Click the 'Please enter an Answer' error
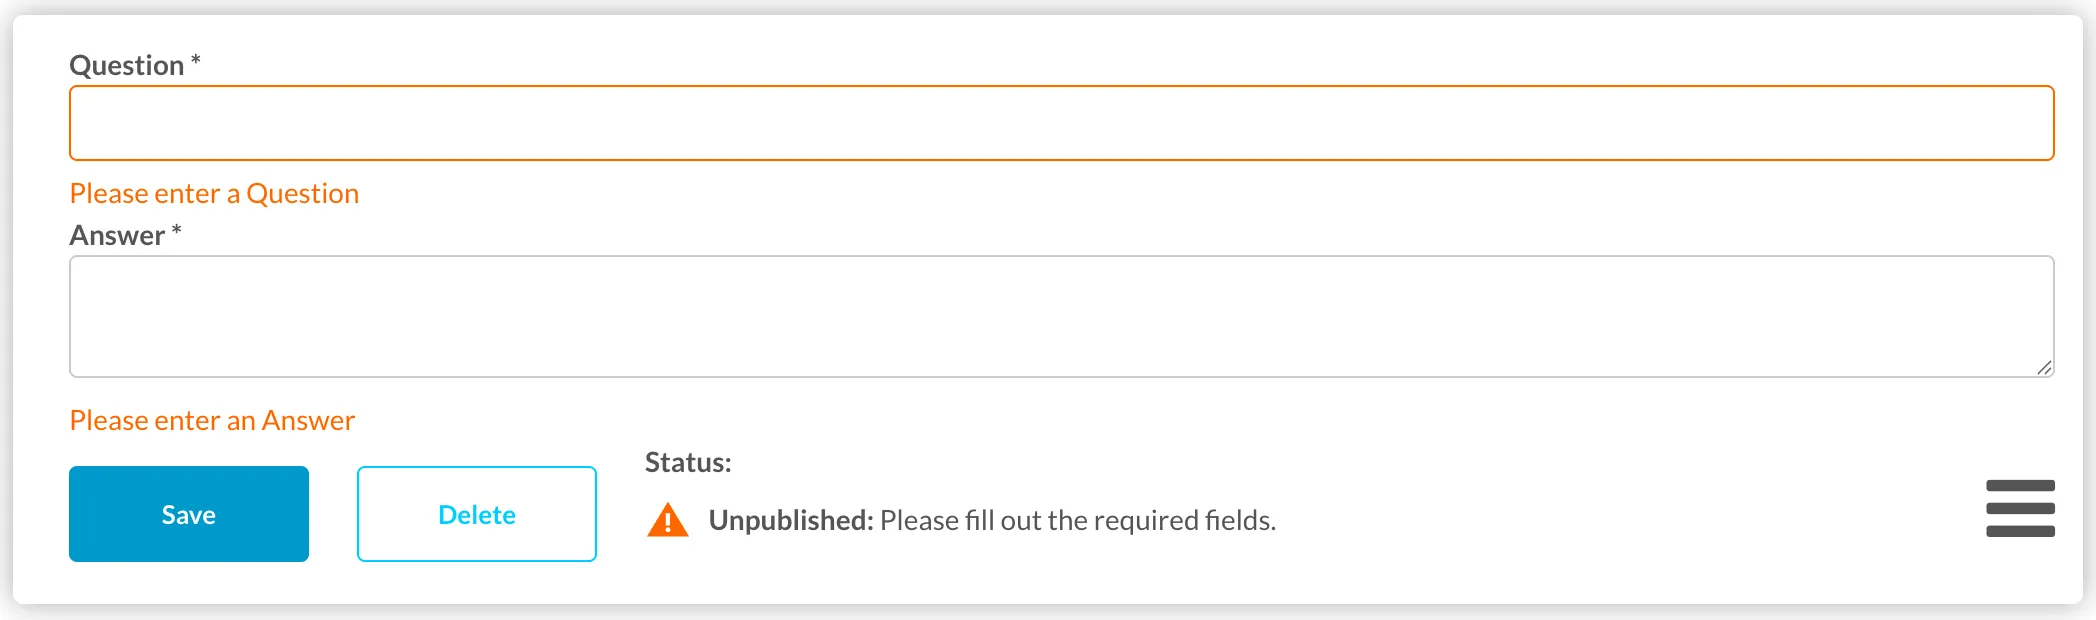Viewport: 2096px width, 620px height. [x=212, y=420]
